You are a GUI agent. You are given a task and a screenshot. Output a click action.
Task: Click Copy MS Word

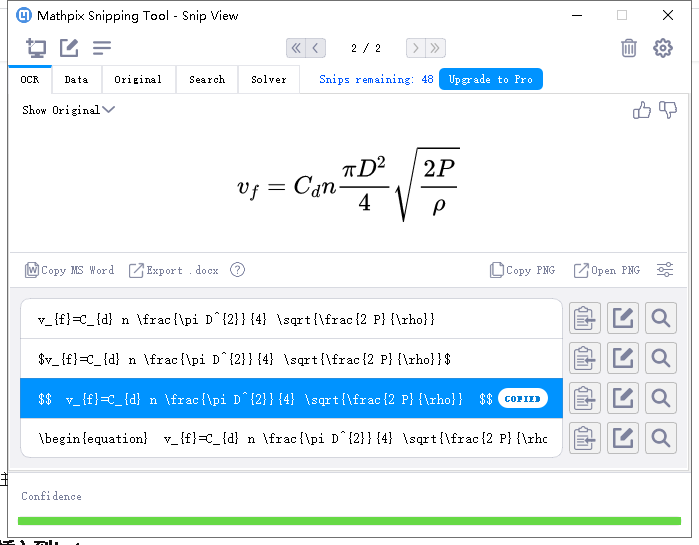tap(70, 270)
